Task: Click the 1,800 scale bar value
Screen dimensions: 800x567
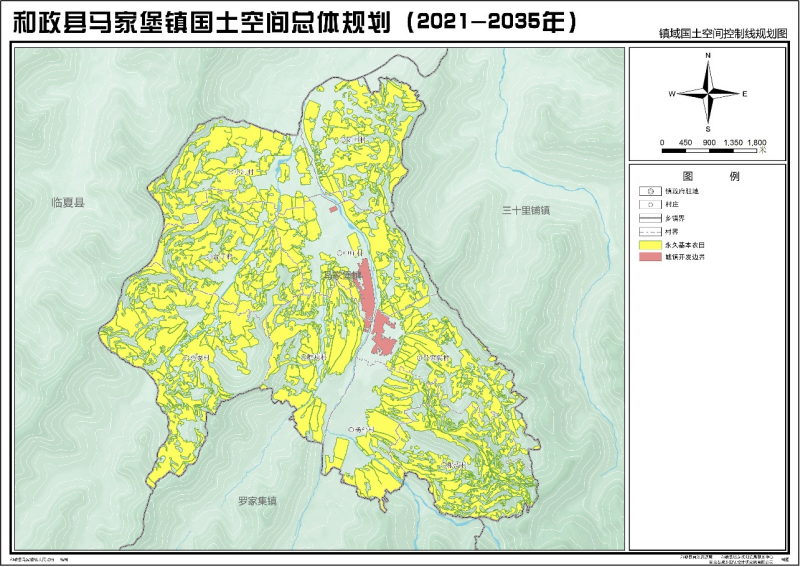Action: tap(757, 143)
